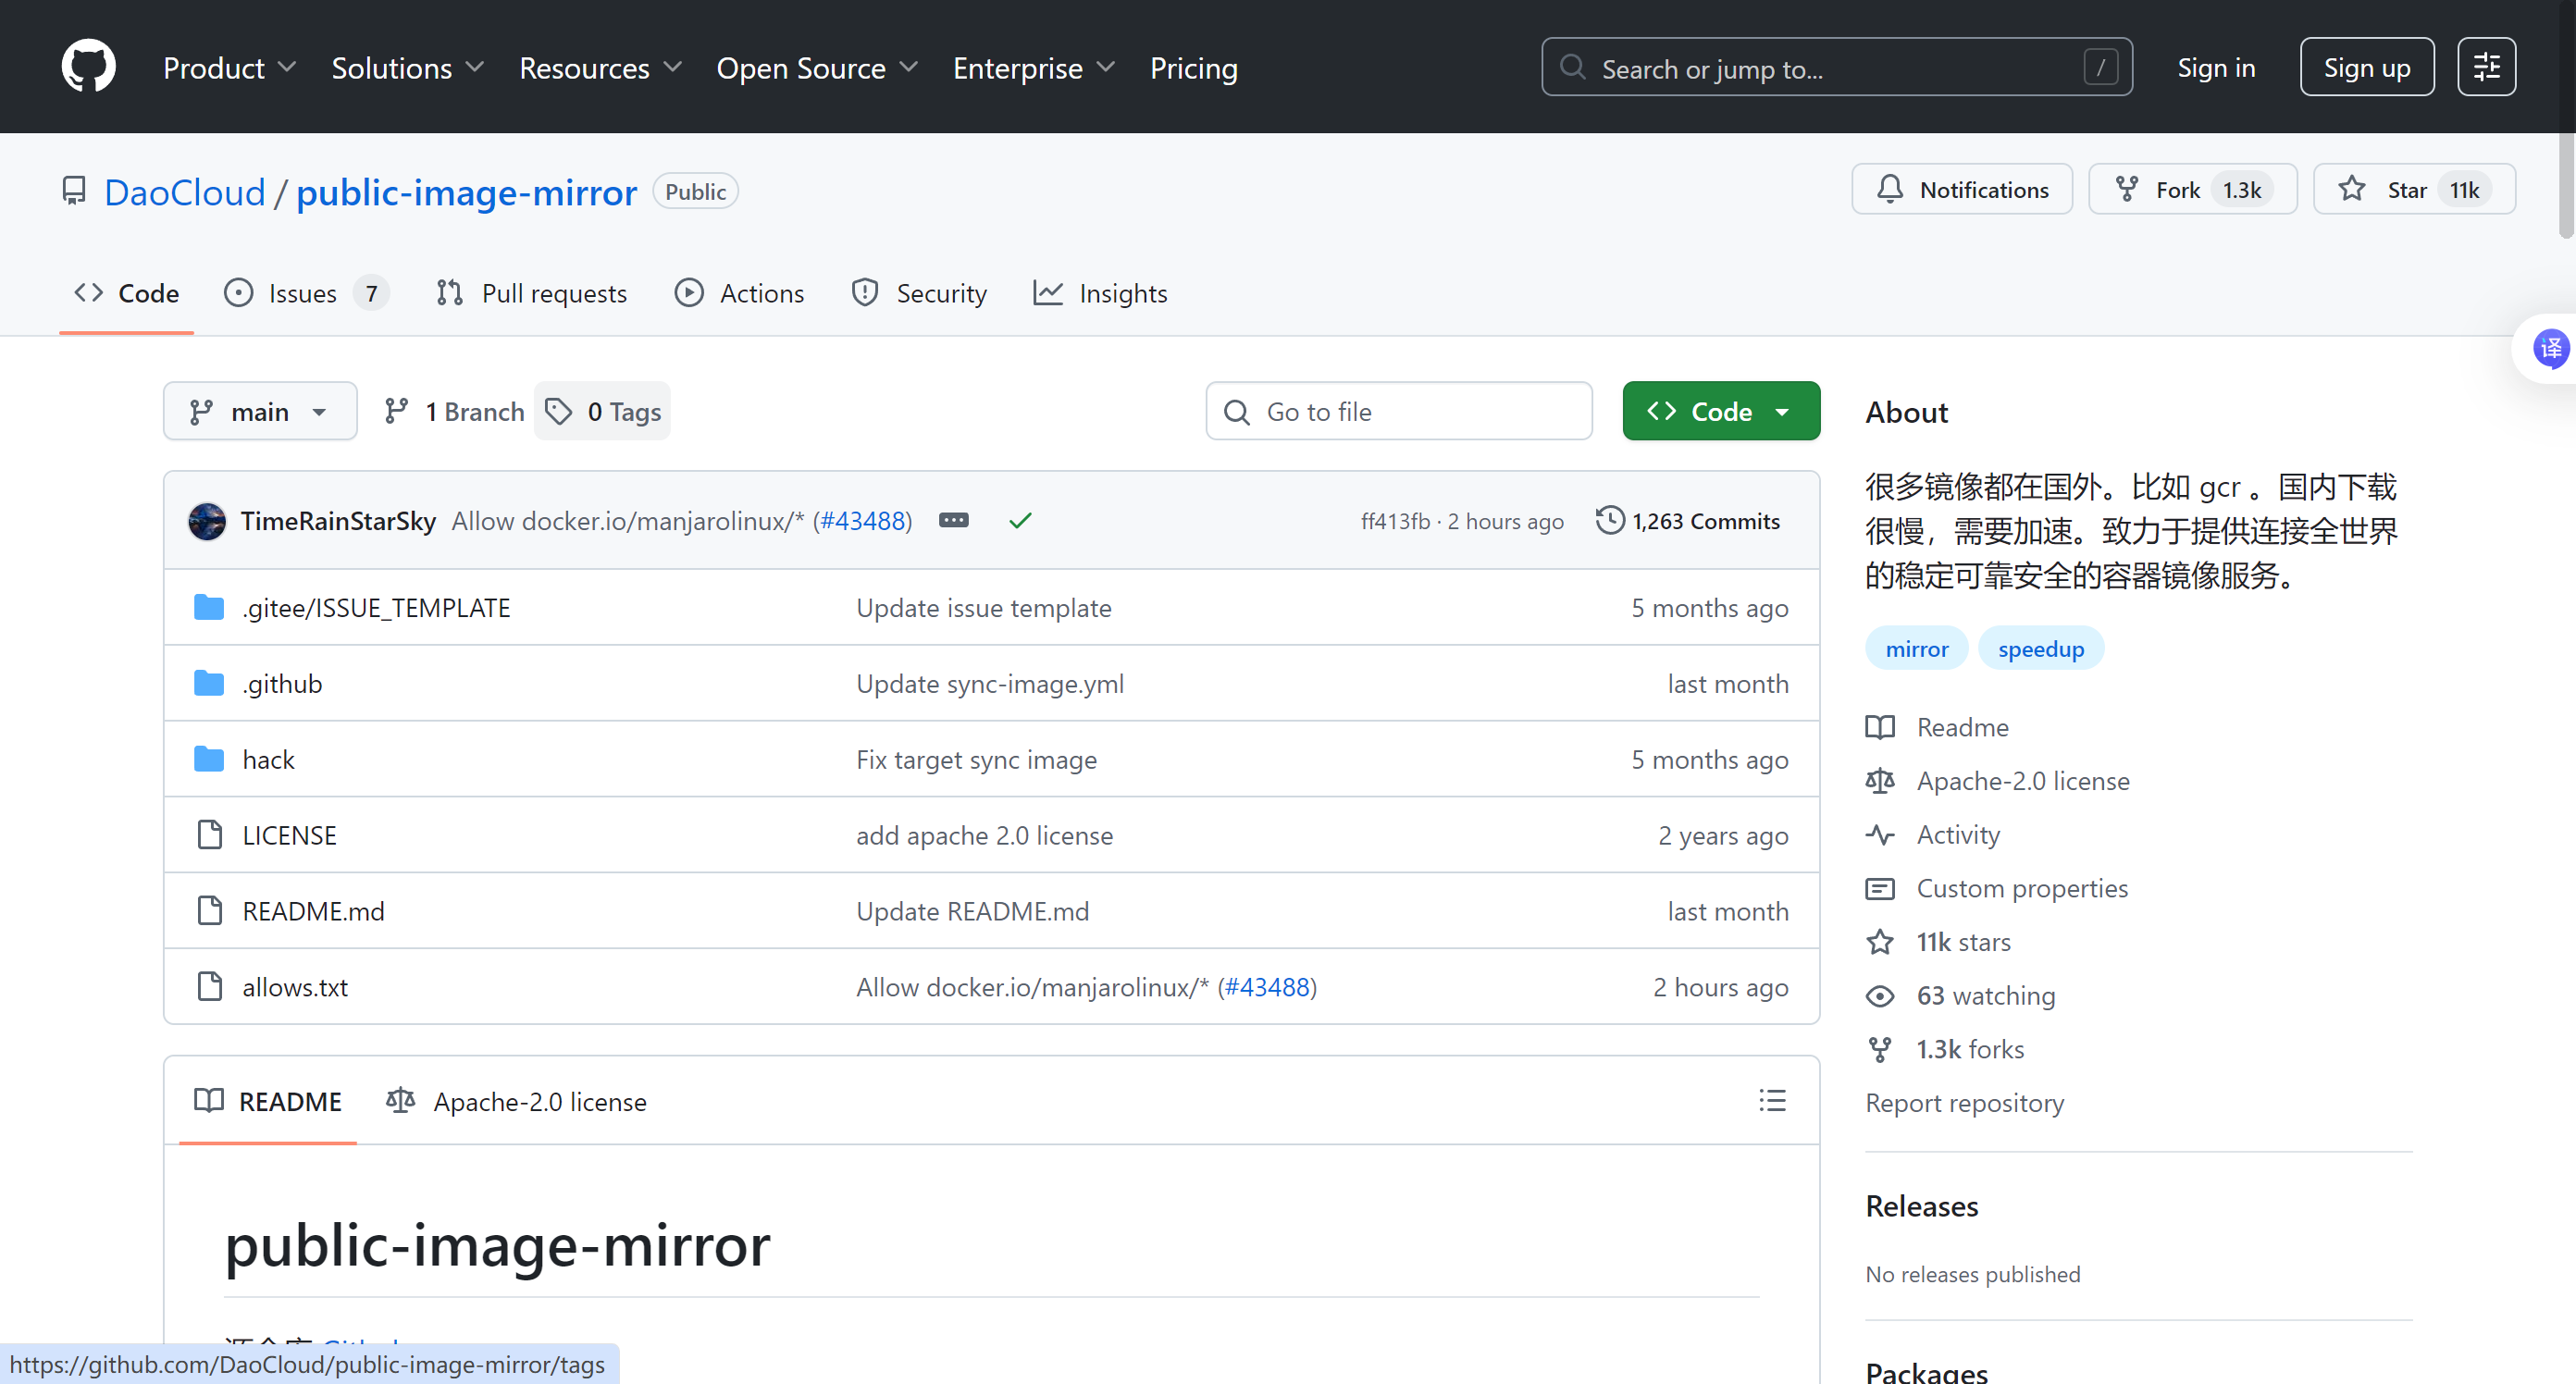
Task: Expand the green Code dropdown
Action: 1720,411
